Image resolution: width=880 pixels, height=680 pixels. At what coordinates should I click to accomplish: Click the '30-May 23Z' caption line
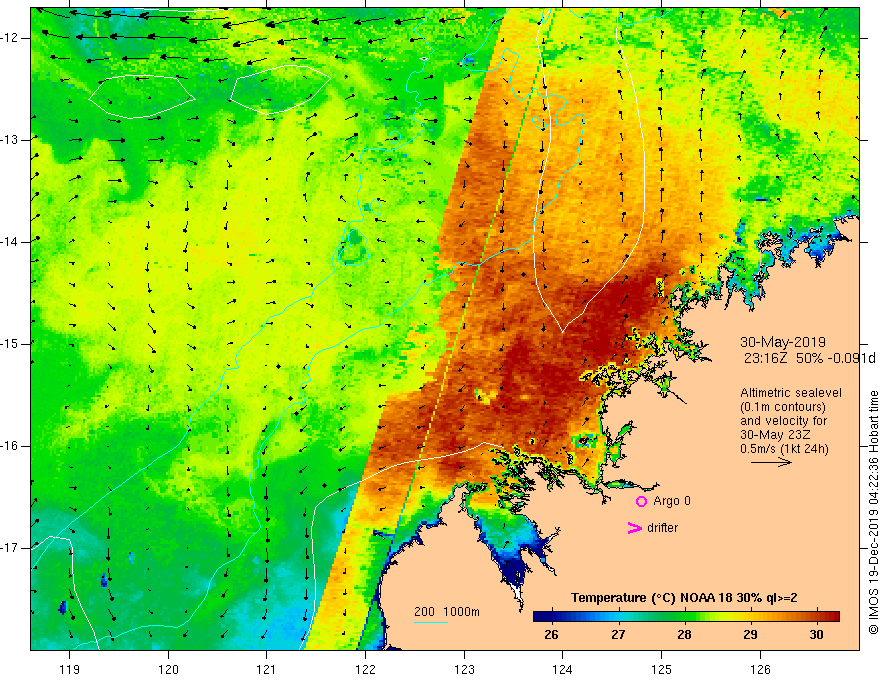pyautogui.click(x=775, y=435)
